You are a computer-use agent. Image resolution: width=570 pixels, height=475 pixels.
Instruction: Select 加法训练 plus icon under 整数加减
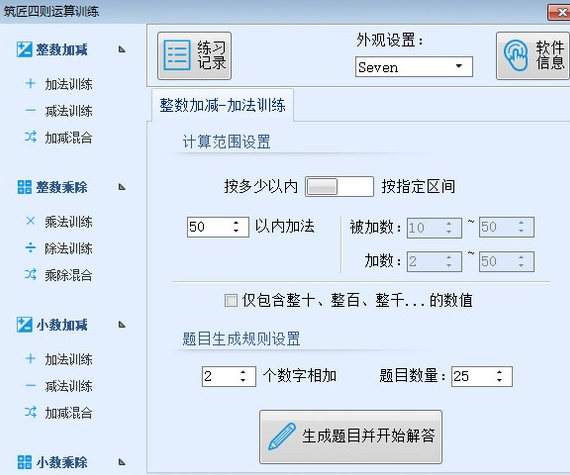[x=31, y=84]
